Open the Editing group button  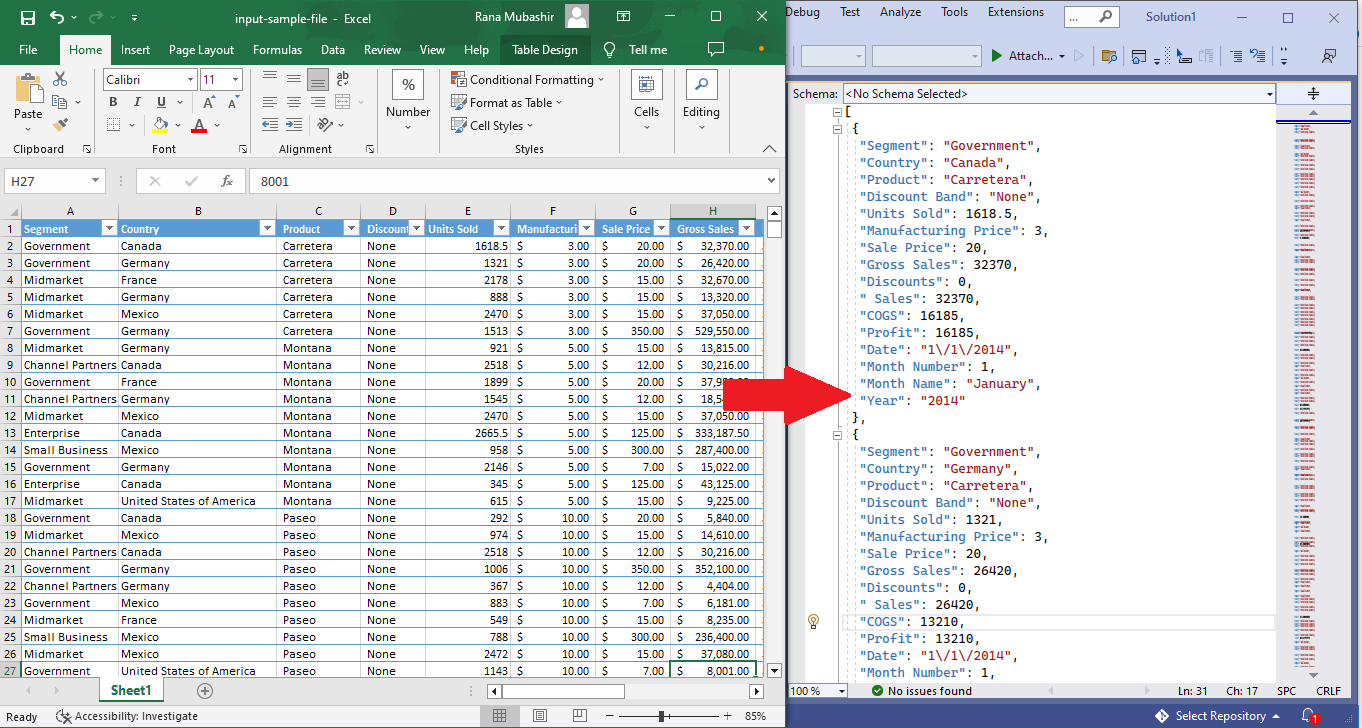click(x=701, y=100)
